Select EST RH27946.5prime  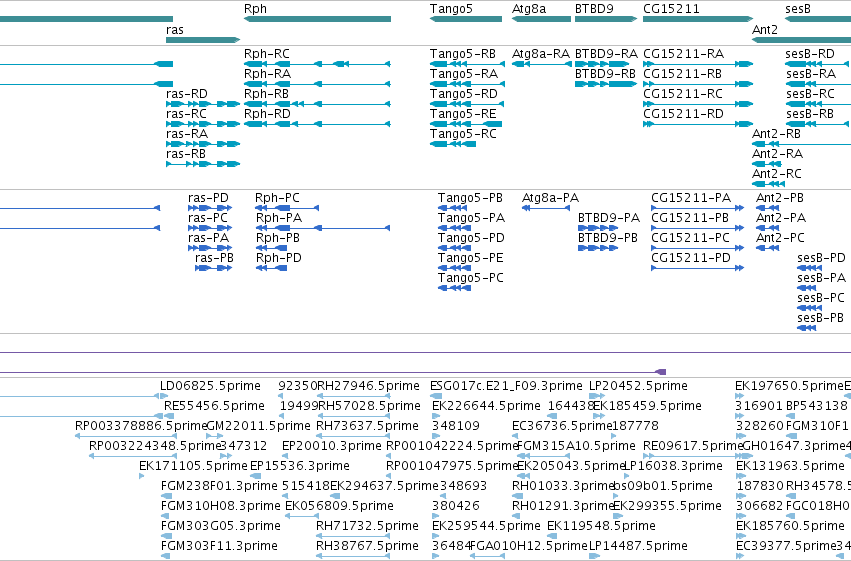(368, 386)
